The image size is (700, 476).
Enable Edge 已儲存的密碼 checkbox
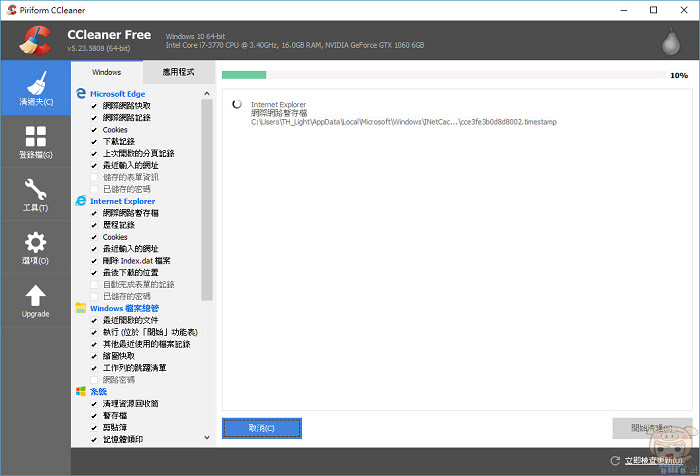coord(94,189)
